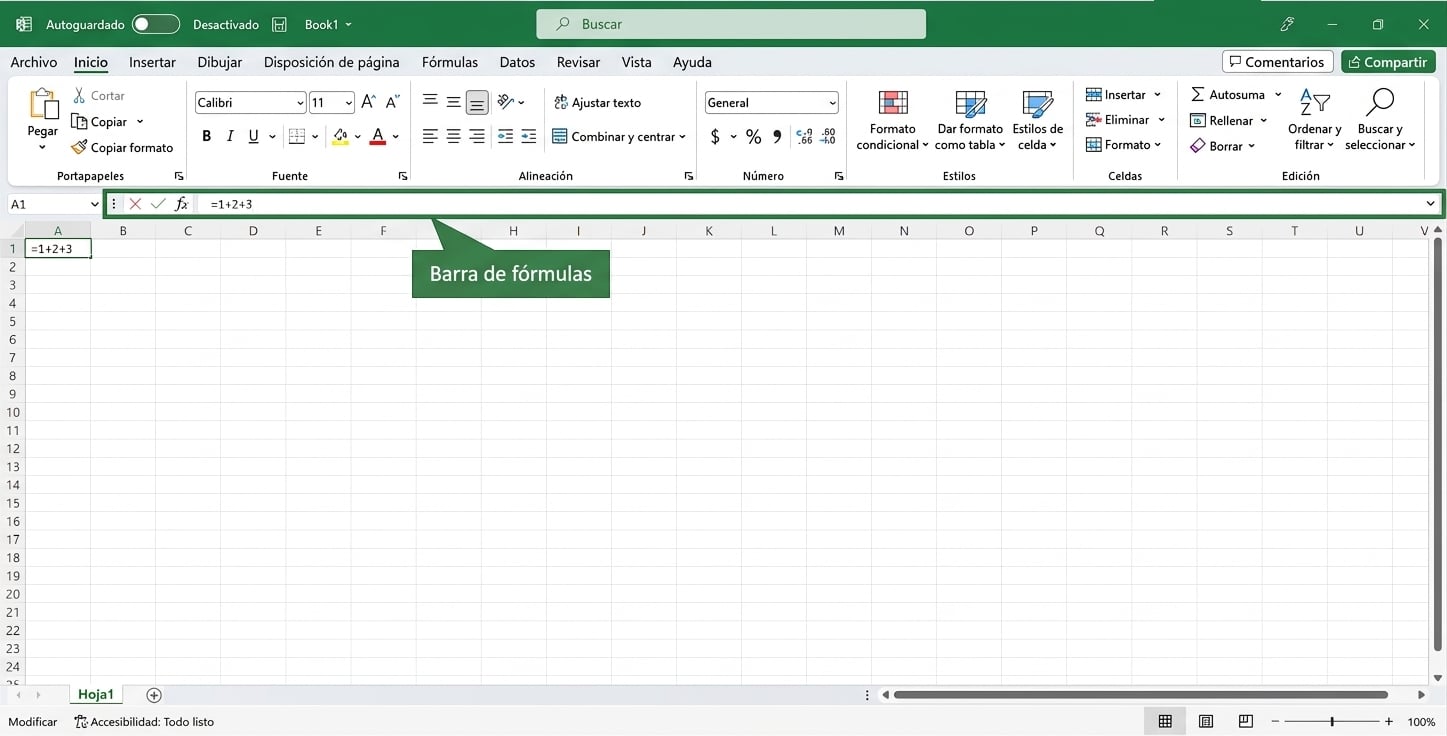Click the Compartir button

pyautogui.click(x=1387, y=62)
